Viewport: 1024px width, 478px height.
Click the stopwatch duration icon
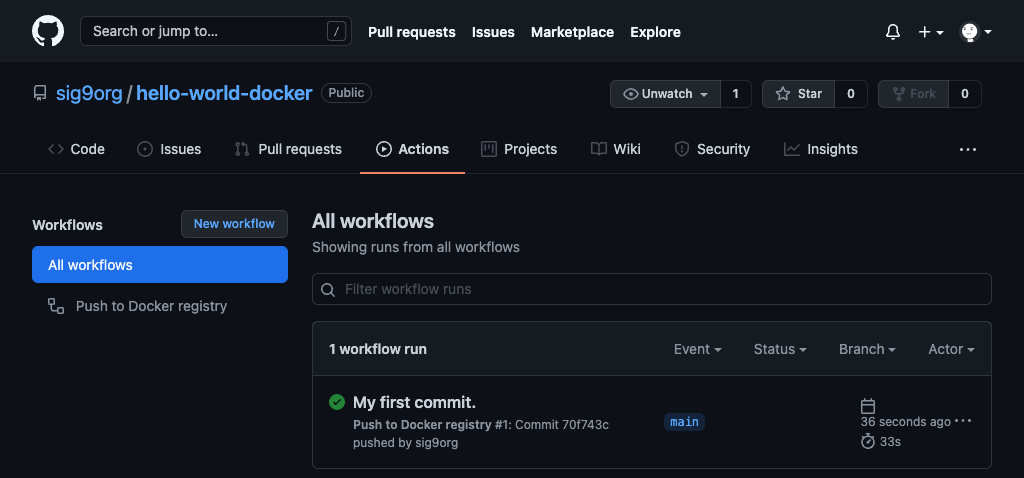click(x=868, y=441)
